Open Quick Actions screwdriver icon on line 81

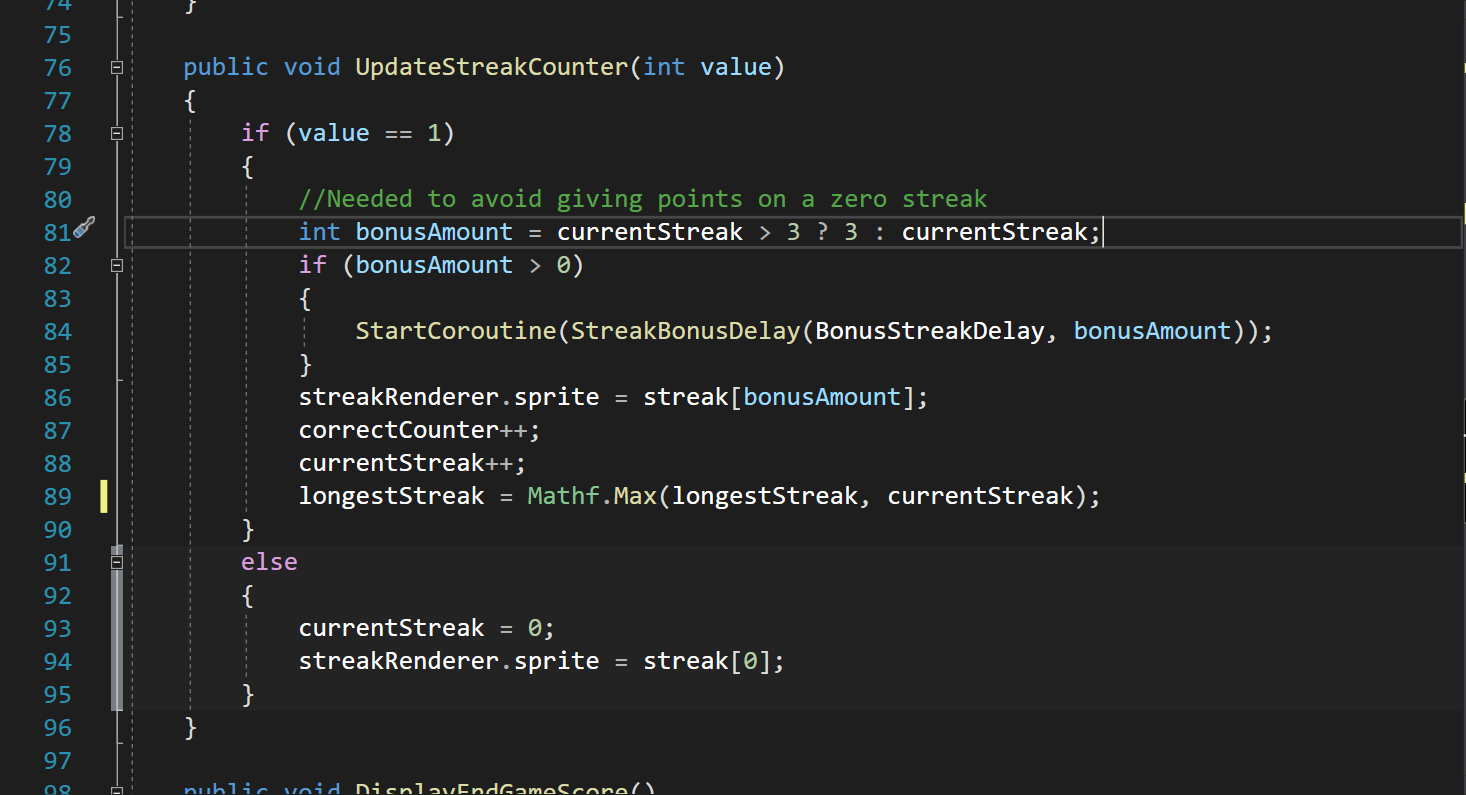click(84, 230)
